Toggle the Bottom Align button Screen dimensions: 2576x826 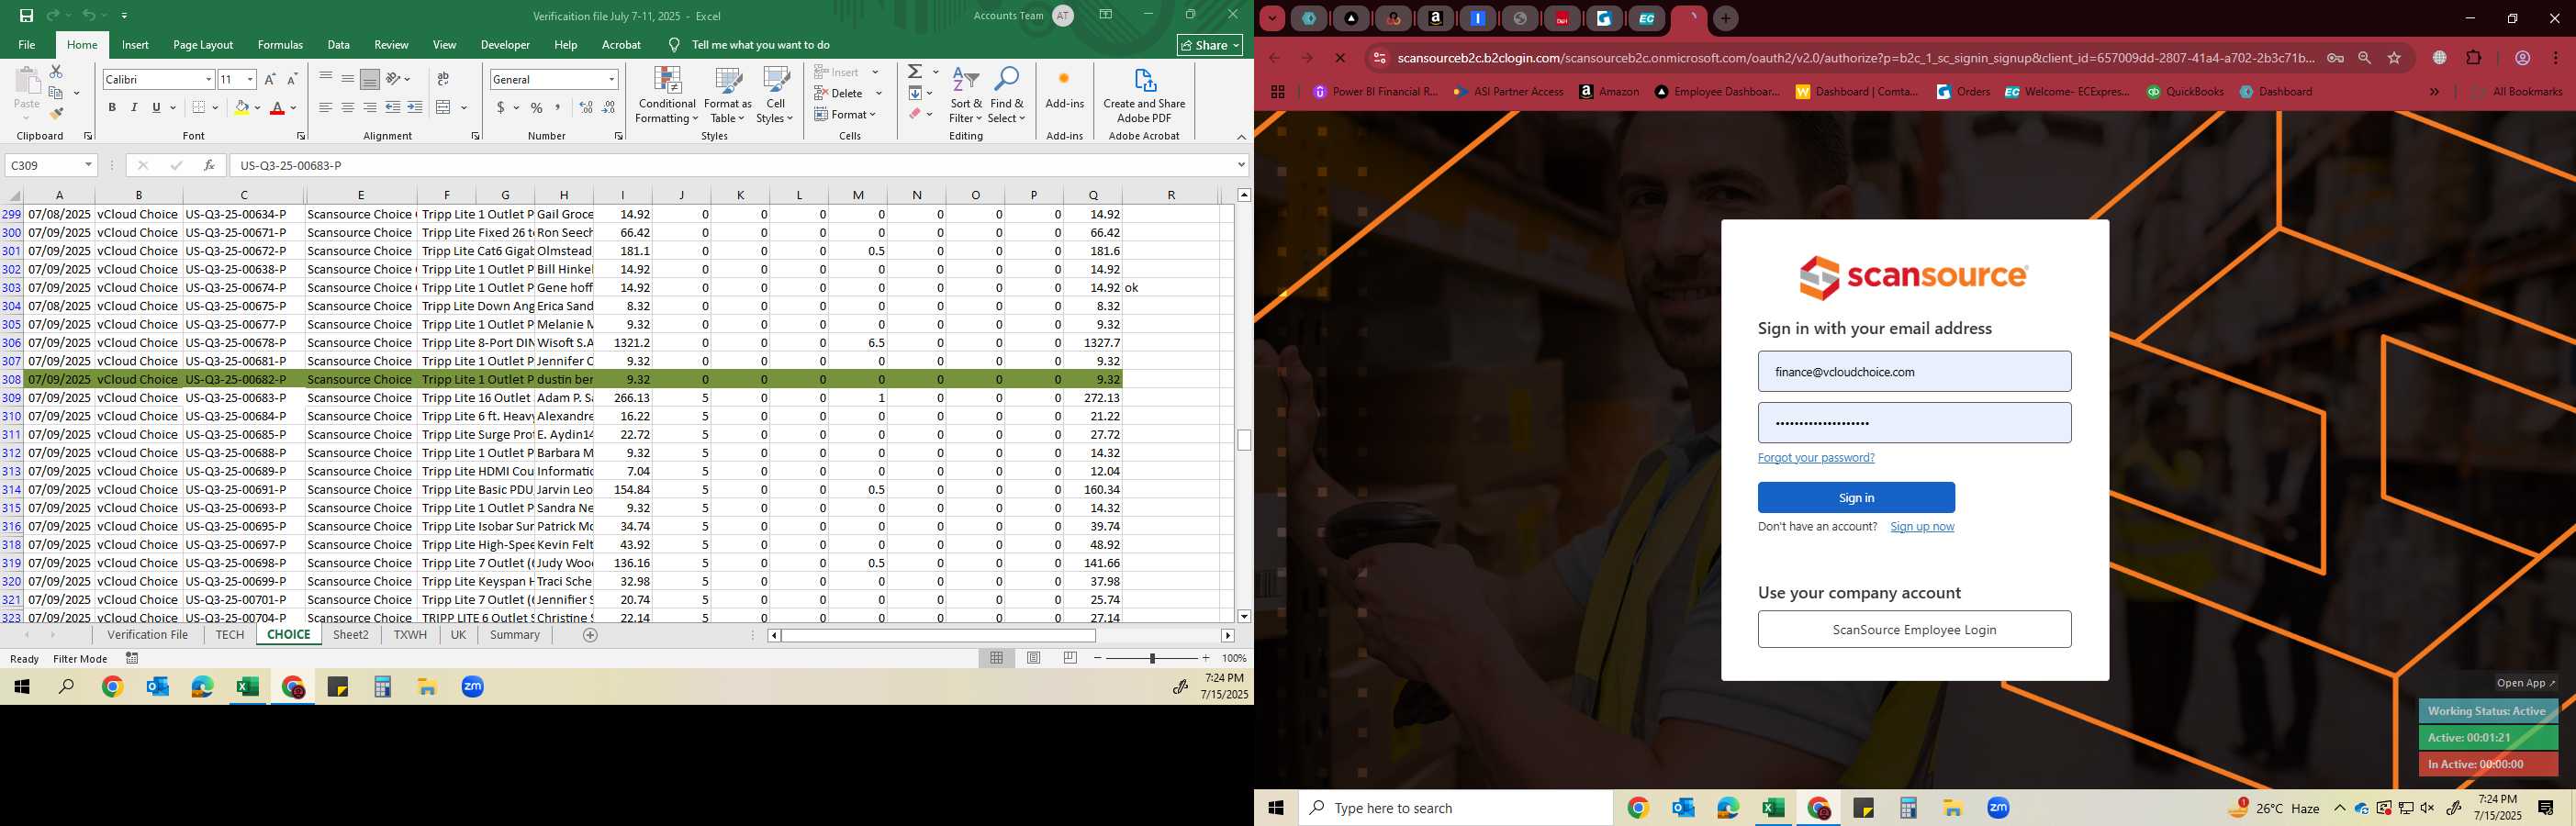(369, 79)
